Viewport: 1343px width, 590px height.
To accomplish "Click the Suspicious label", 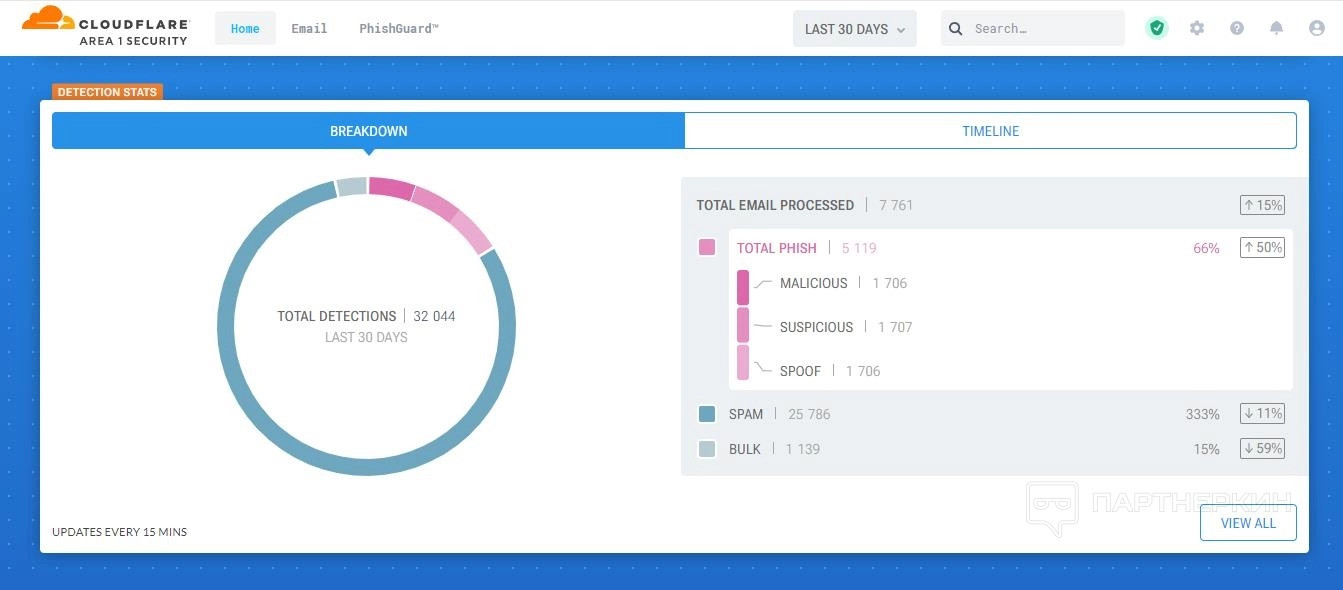I will pyautogui.click(x=817, y=327).
